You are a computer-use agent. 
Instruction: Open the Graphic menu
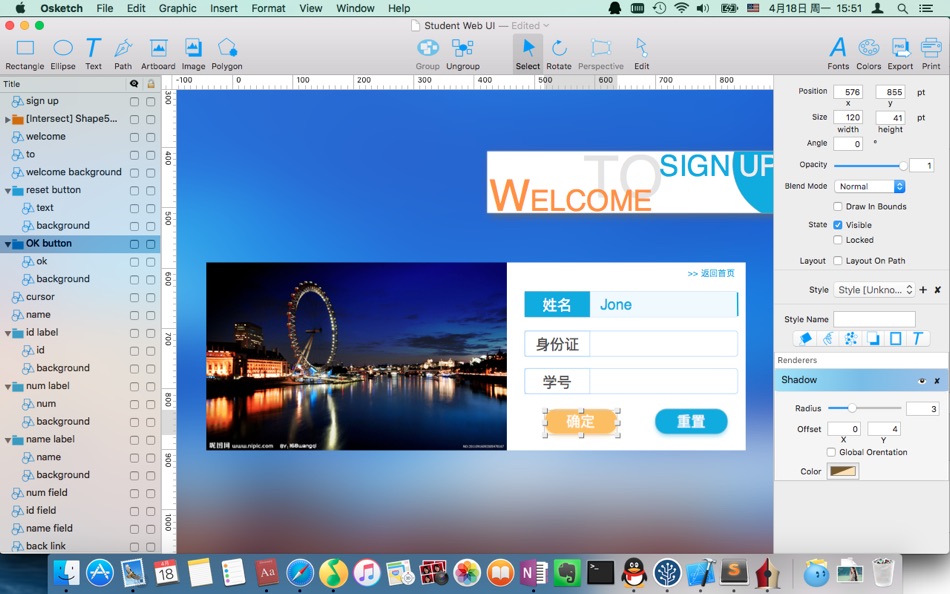point(178,8)
